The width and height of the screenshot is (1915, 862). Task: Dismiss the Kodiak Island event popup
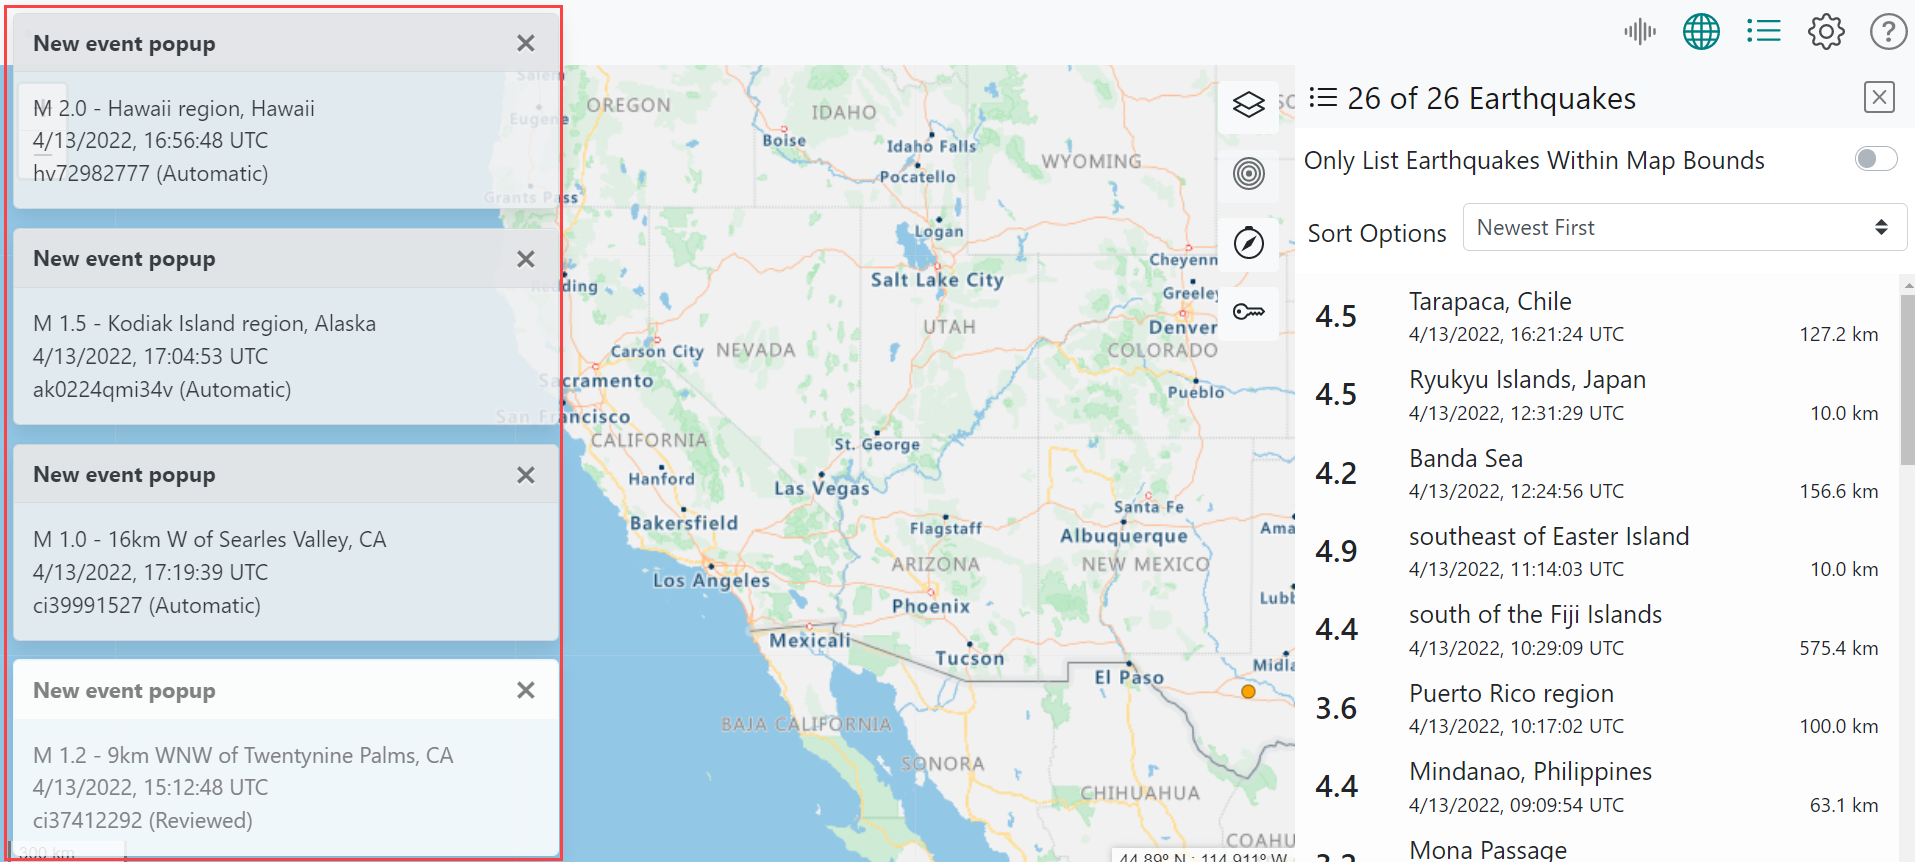tap(526, 259)
